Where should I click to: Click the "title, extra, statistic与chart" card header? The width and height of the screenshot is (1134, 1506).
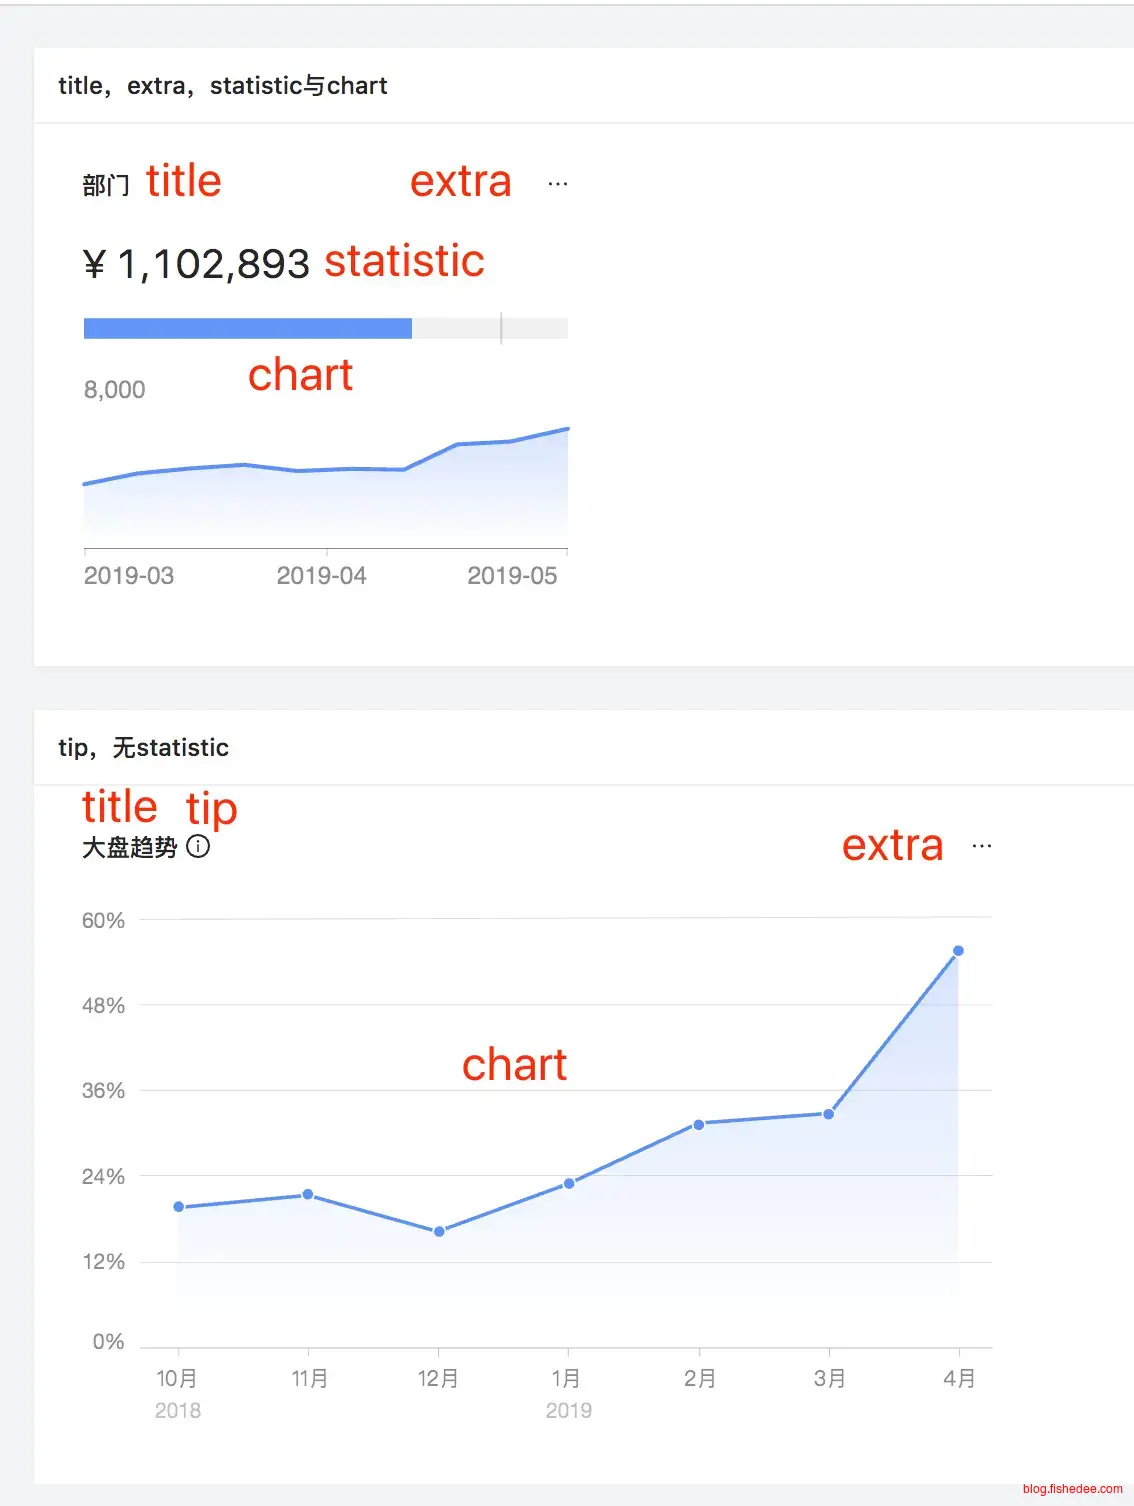click(223, 86)
